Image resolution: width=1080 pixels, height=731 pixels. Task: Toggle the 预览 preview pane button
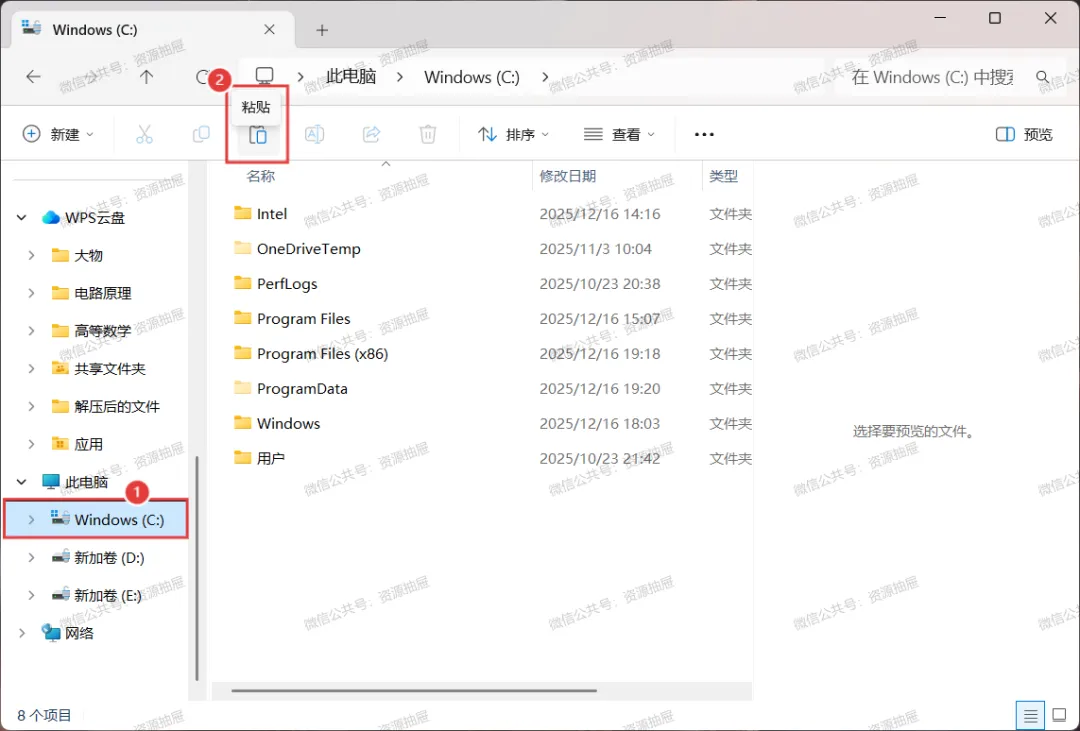(x=1024, y=134)
